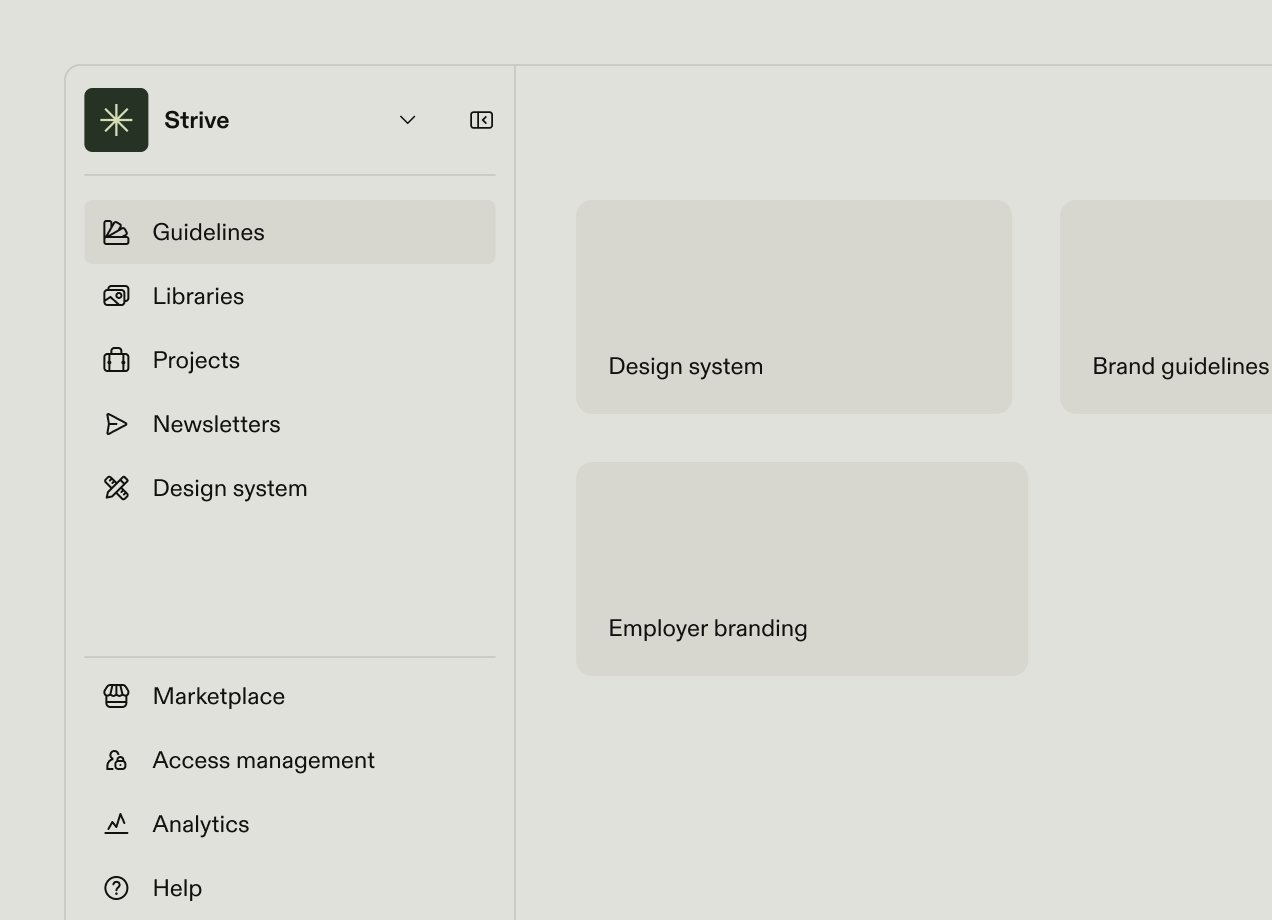Viewport: 1272px width, 920px height.
Task: Click the Strive asterisk logo icon
Action: [x=116, y=120]
